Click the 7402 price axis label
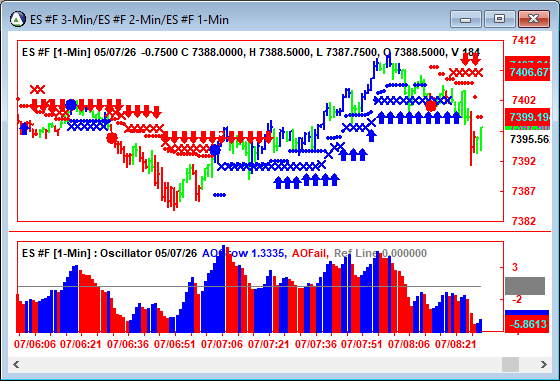The image size is (560, 381). (x=524, y=100)
